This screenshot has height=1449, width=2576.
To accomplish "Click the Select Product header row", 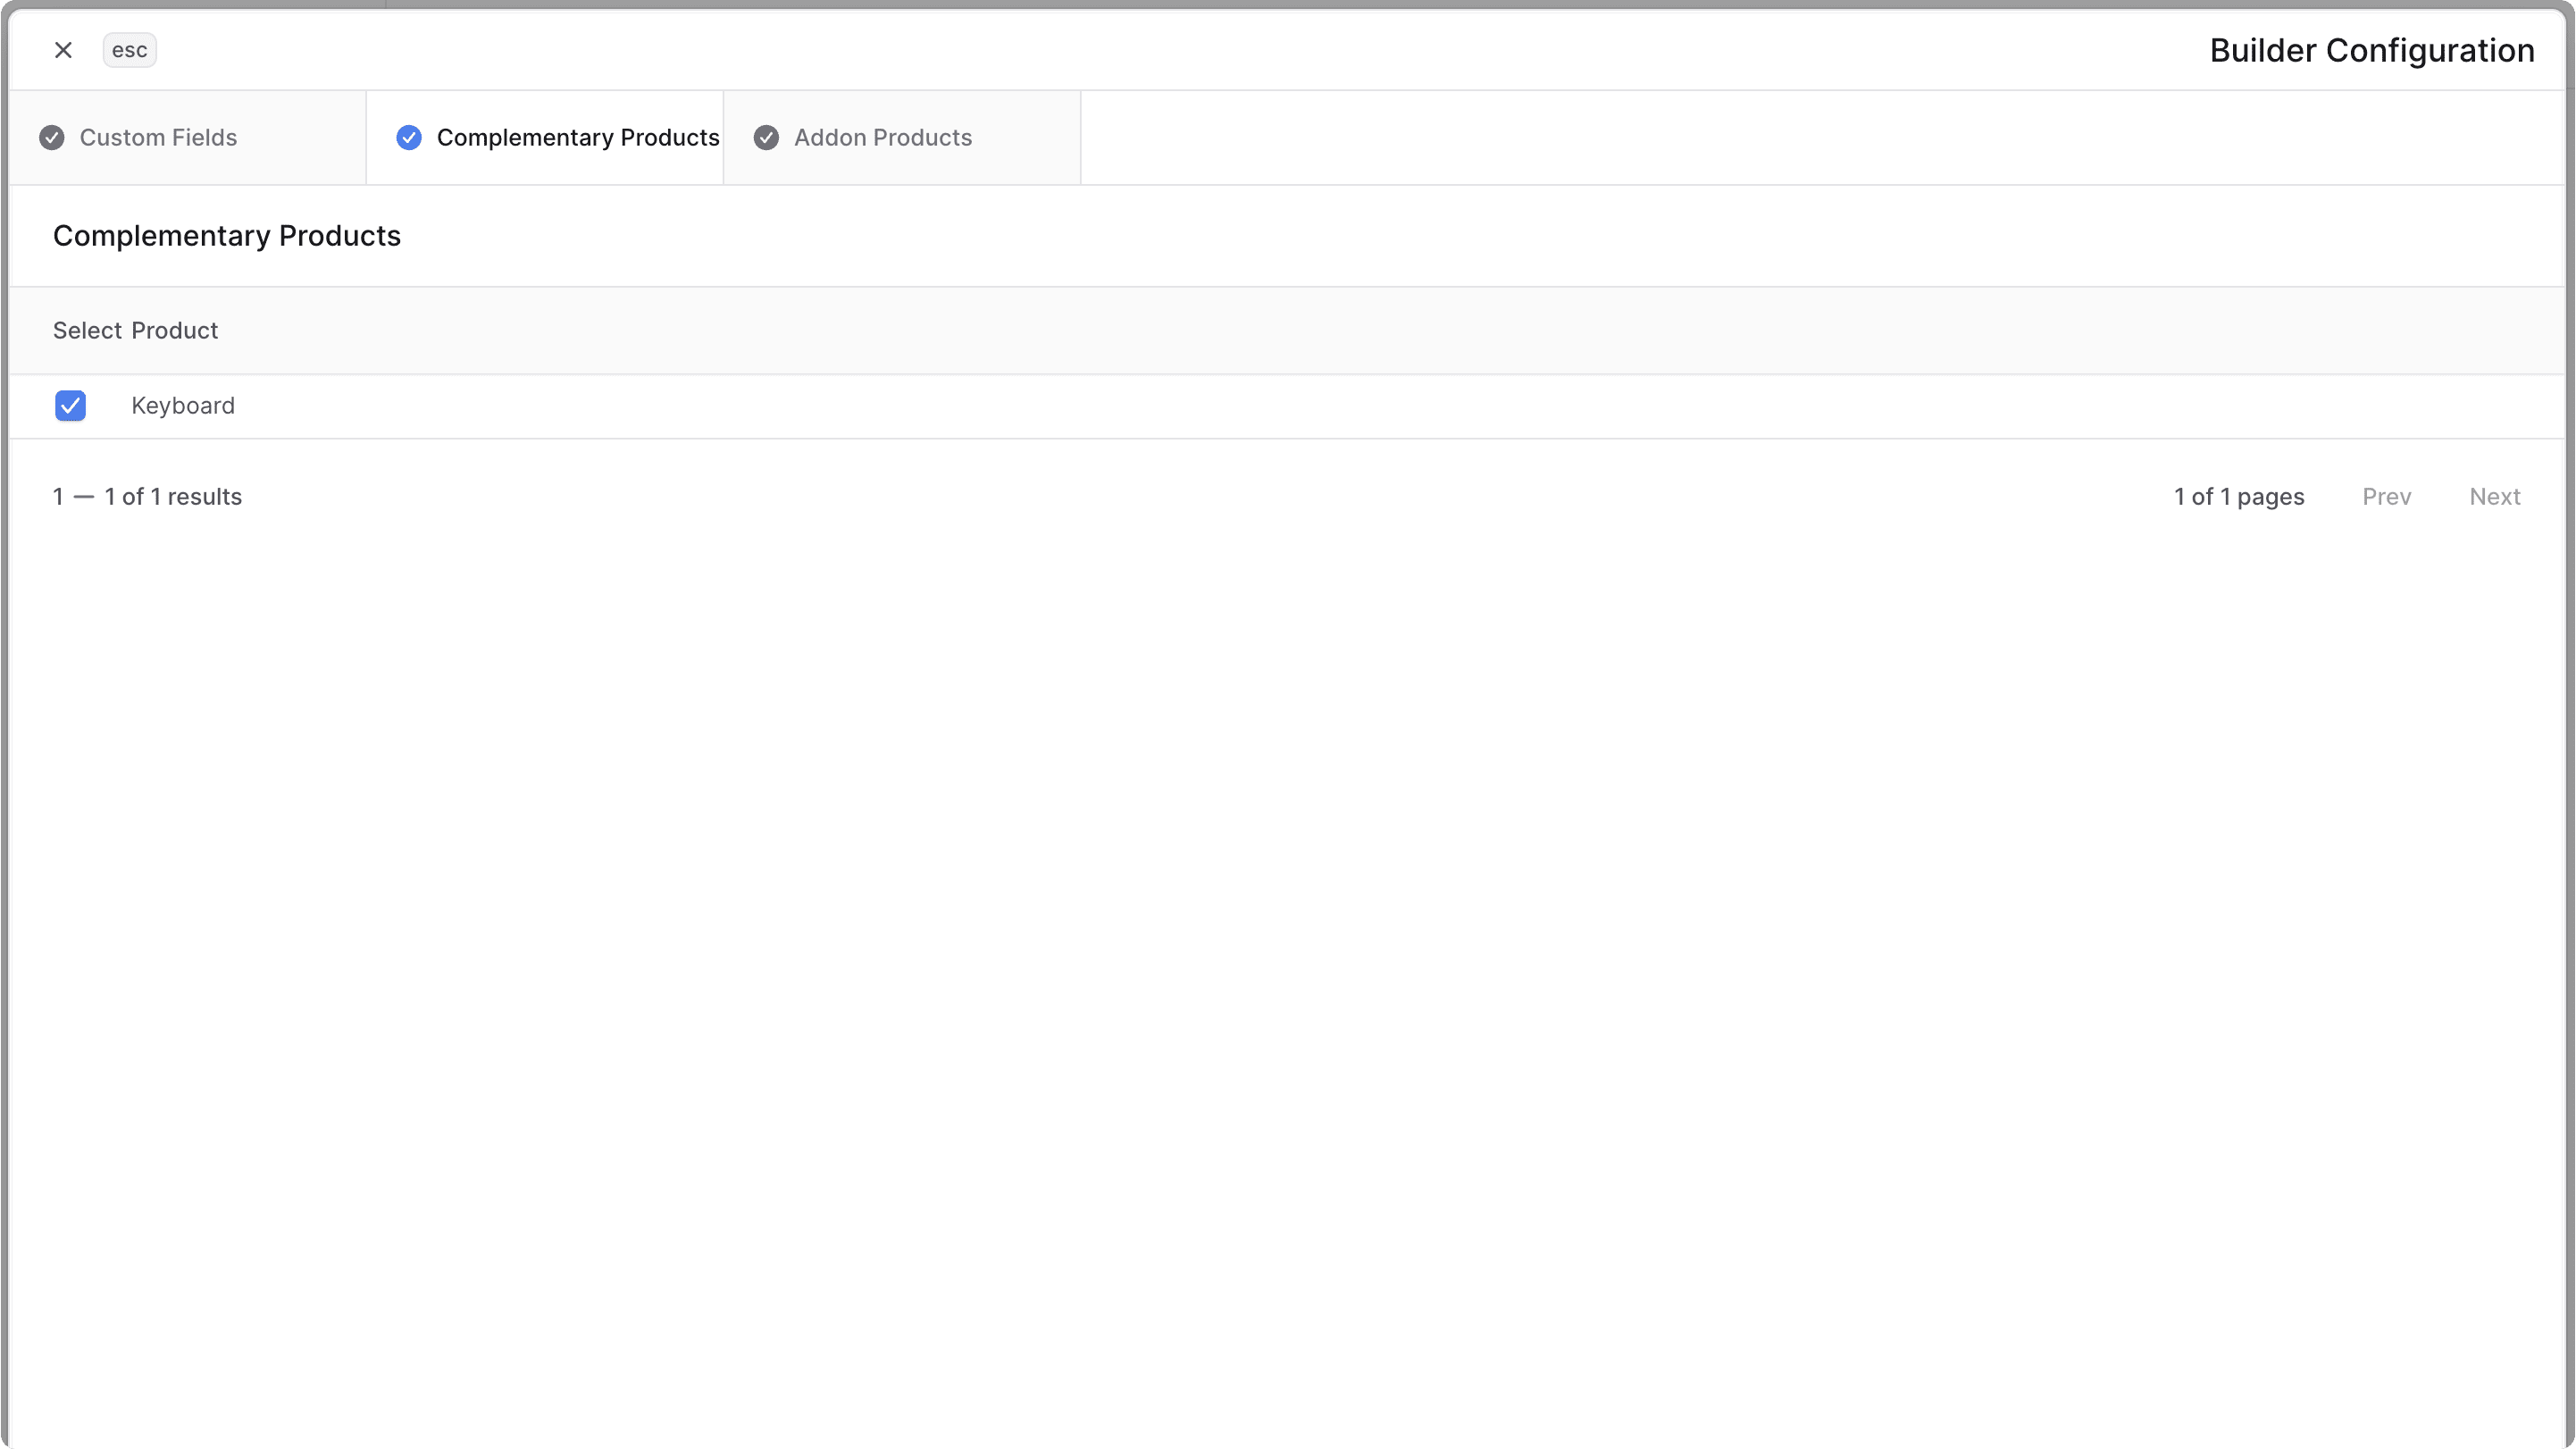I will tap(135, 330).
